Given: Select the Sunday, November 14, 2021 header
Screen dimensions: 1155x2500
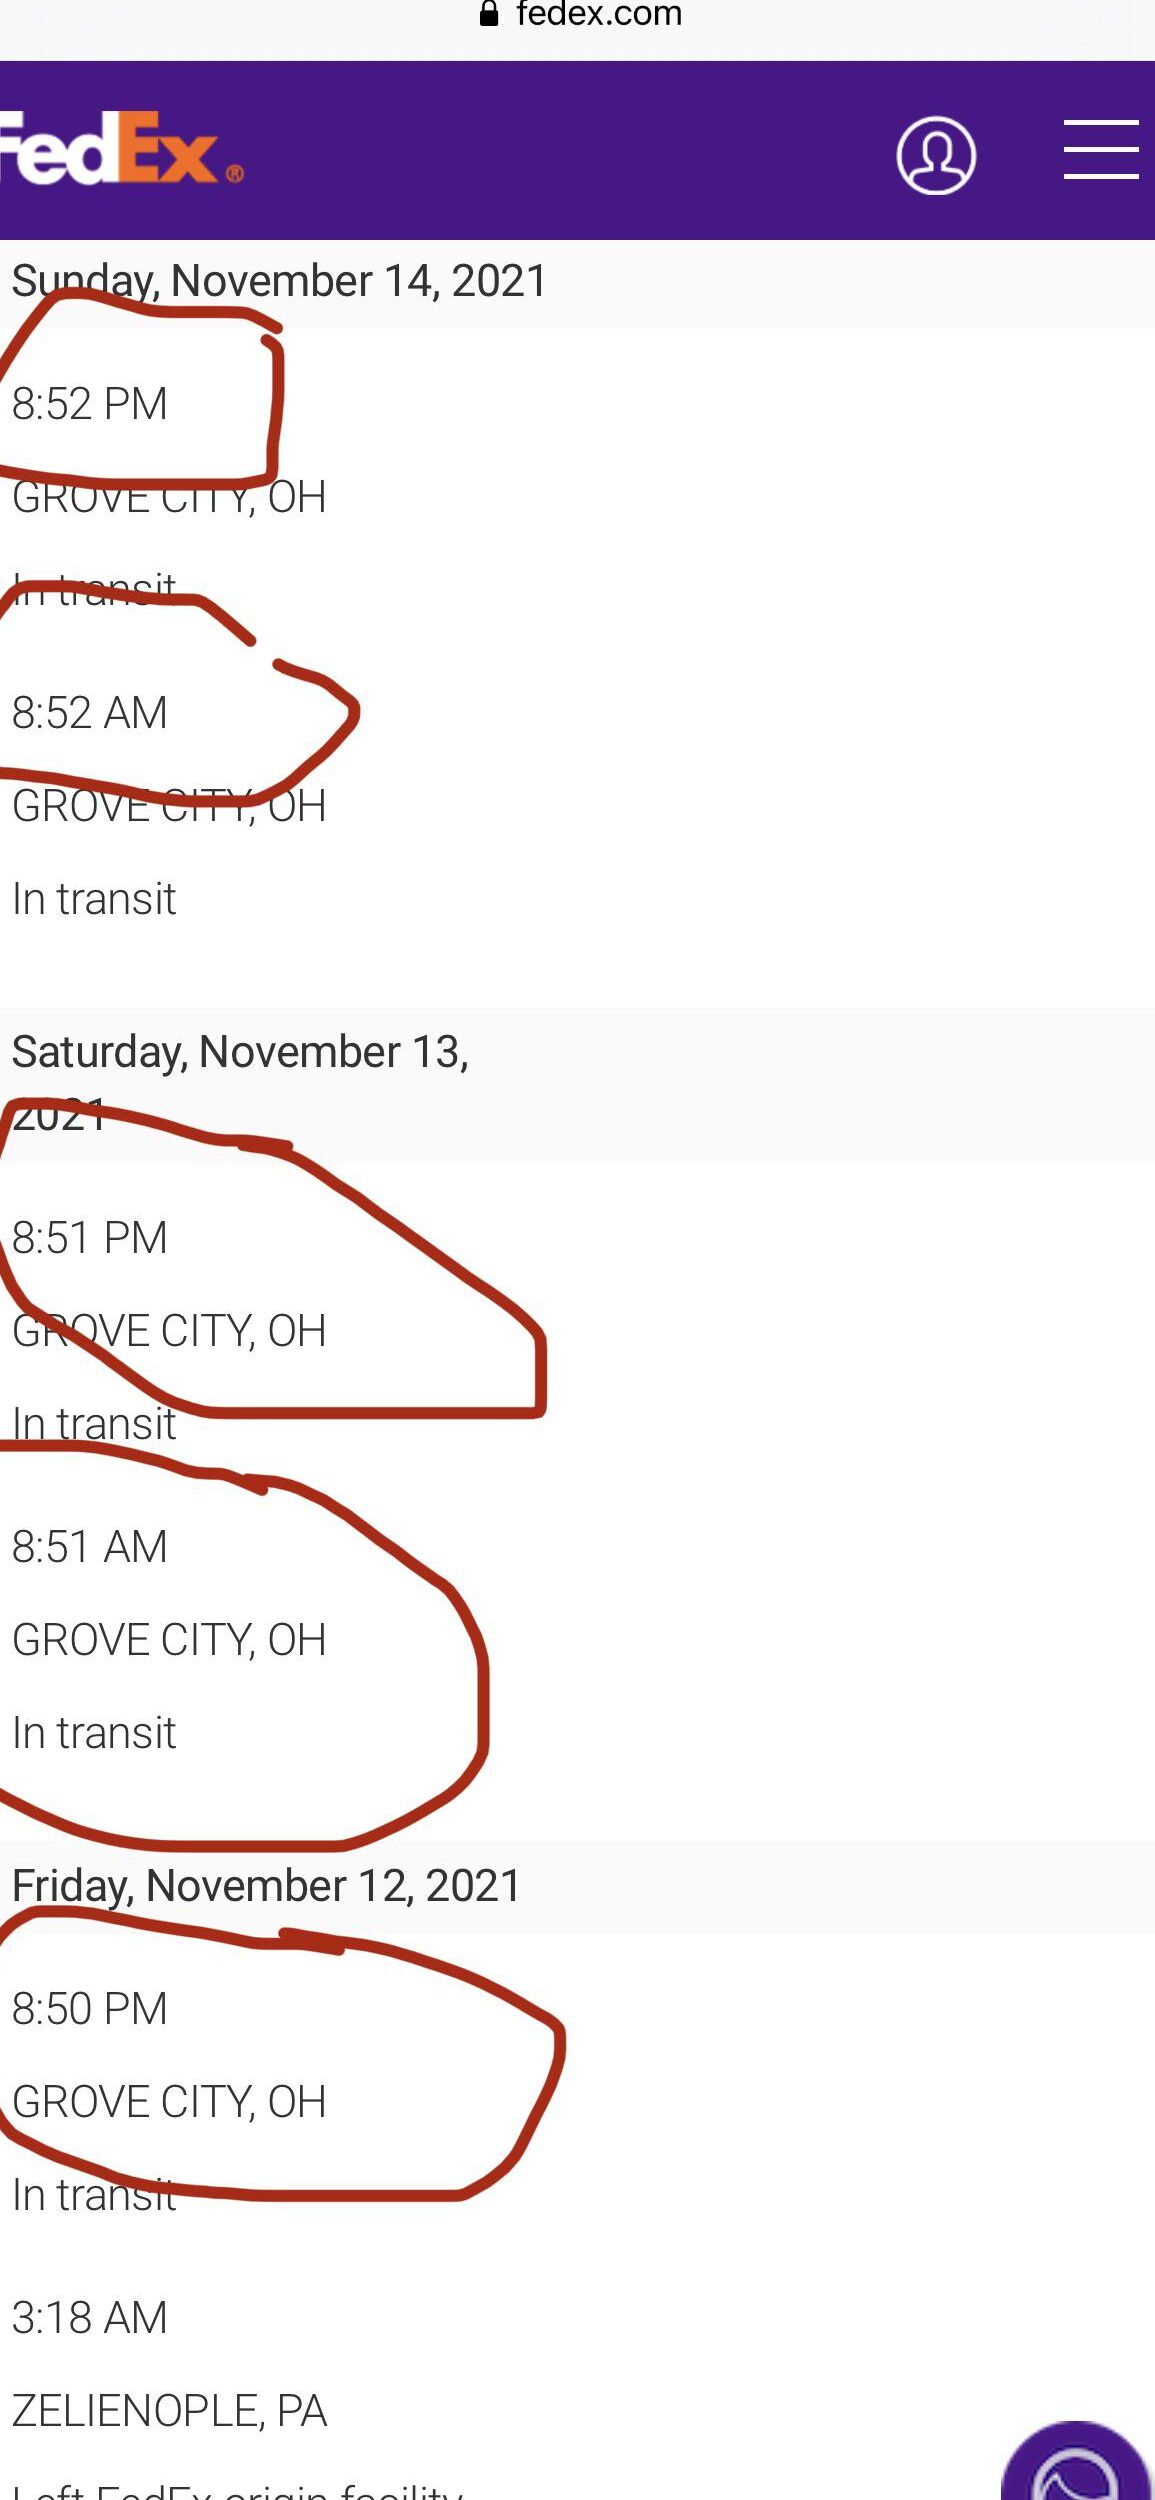Looking at the screenshot, I should [x=279, y=281].
